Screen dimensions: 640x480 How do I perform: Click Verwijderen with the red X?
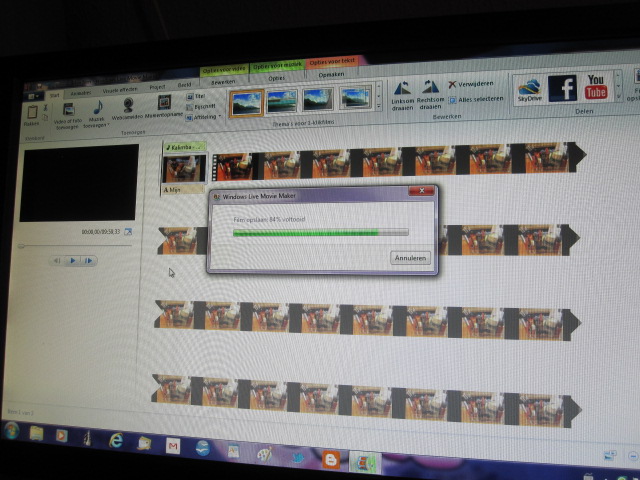point(471,84)
